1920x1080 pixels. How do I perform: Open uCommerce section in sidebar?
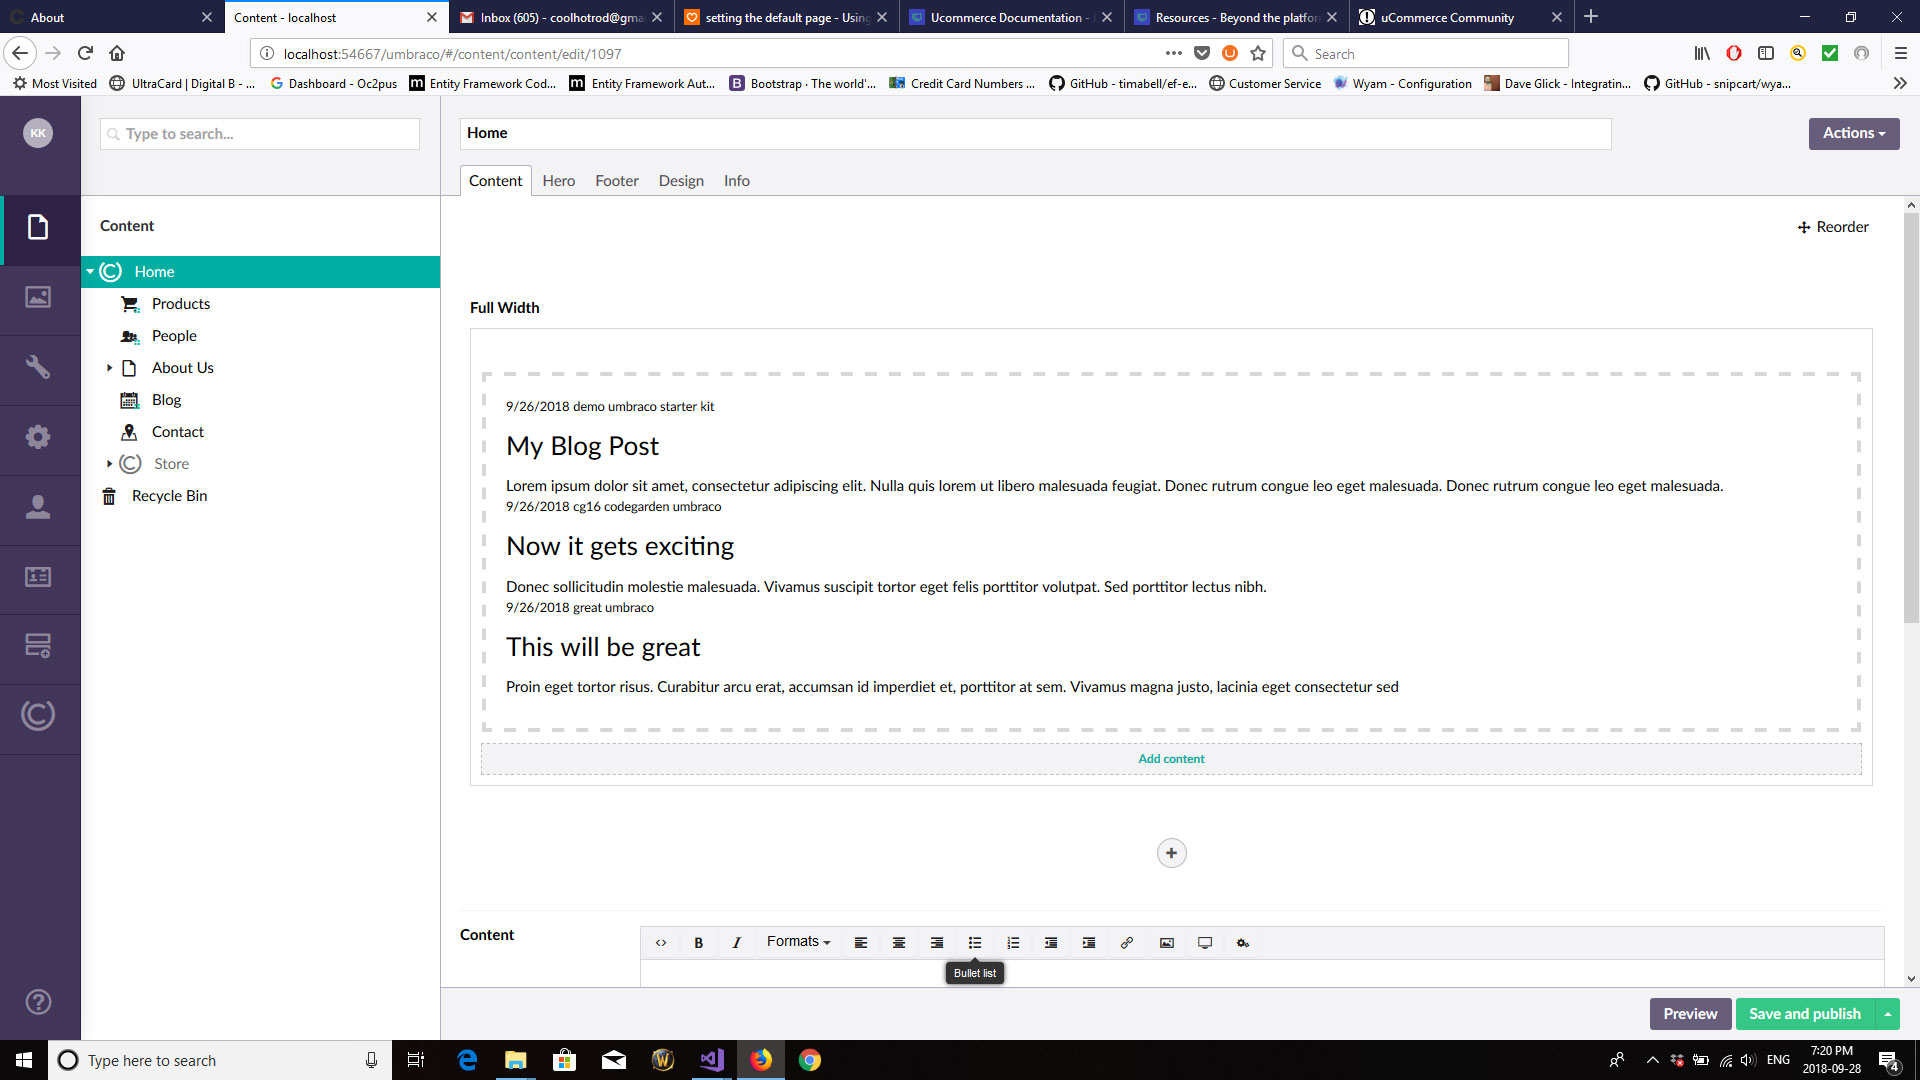tap(38, 715)
